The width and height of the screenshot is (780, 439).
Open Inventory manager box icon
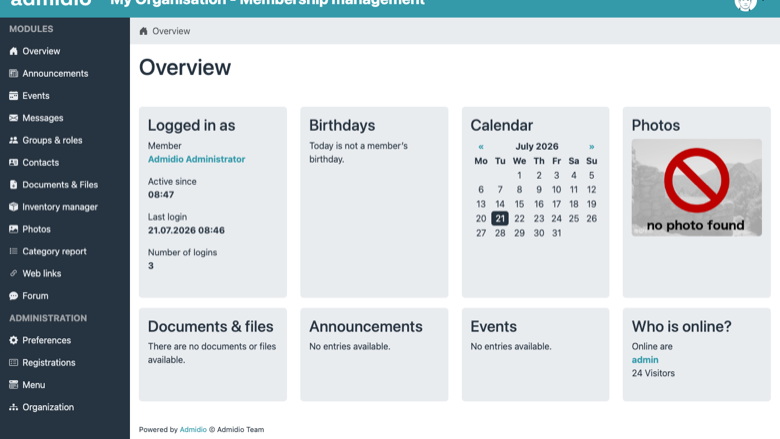pyautogui.click(x=13, y=207)
